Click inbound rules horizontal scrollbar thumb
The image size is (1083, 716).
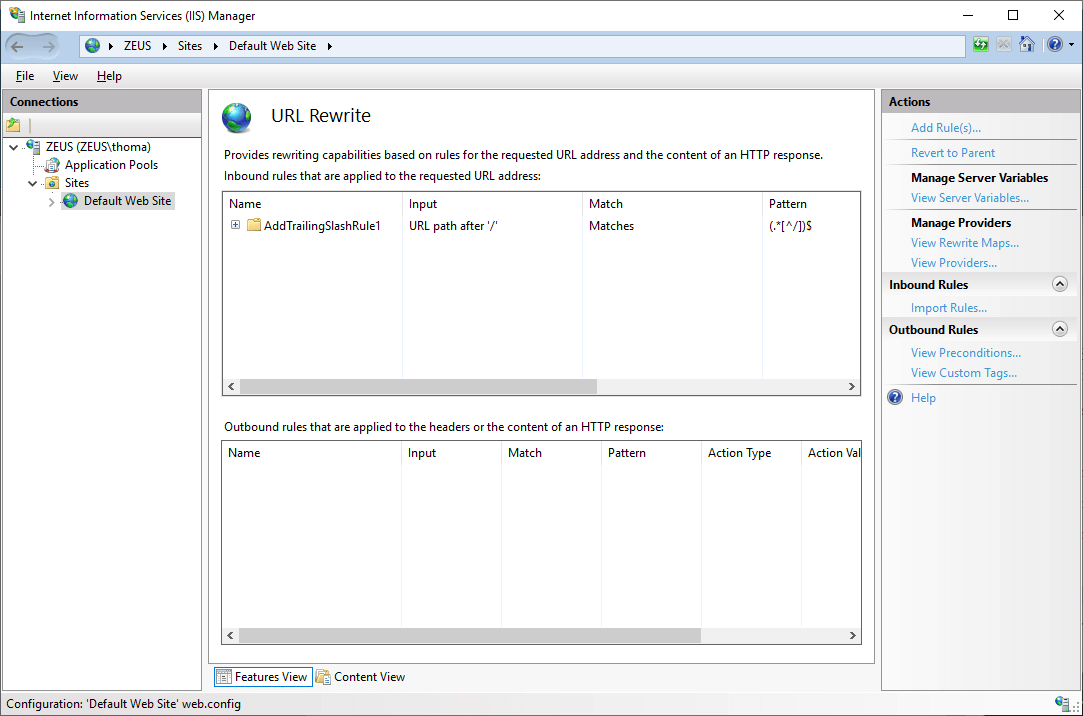418,387
